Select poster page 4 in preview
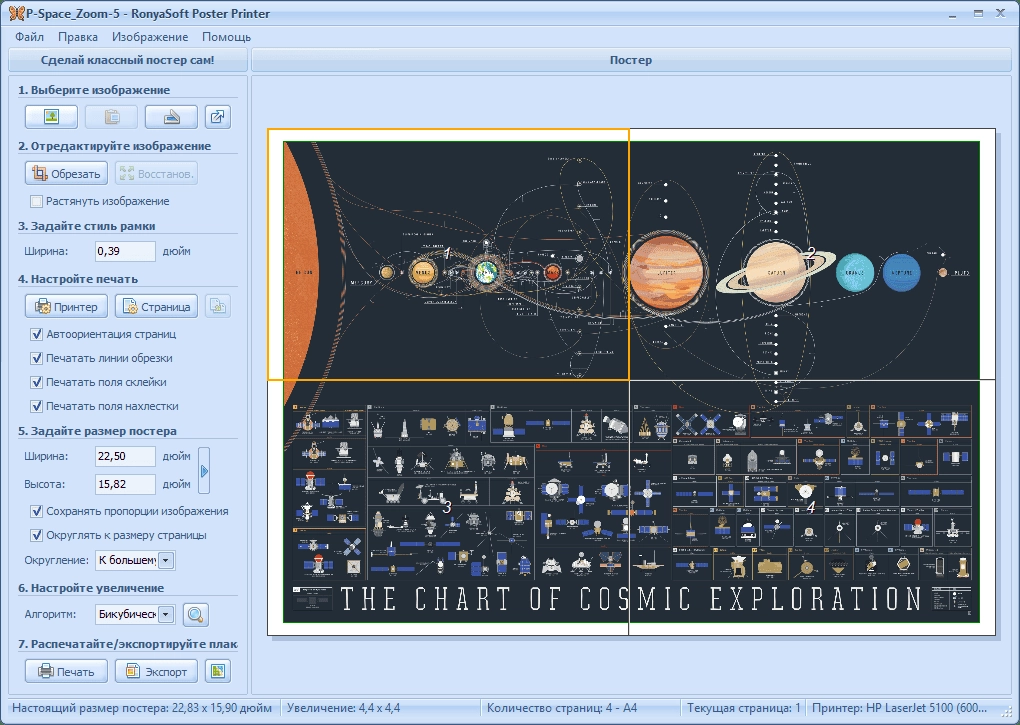The width and height of the screenshot is (1020, 725). [812, 507]
